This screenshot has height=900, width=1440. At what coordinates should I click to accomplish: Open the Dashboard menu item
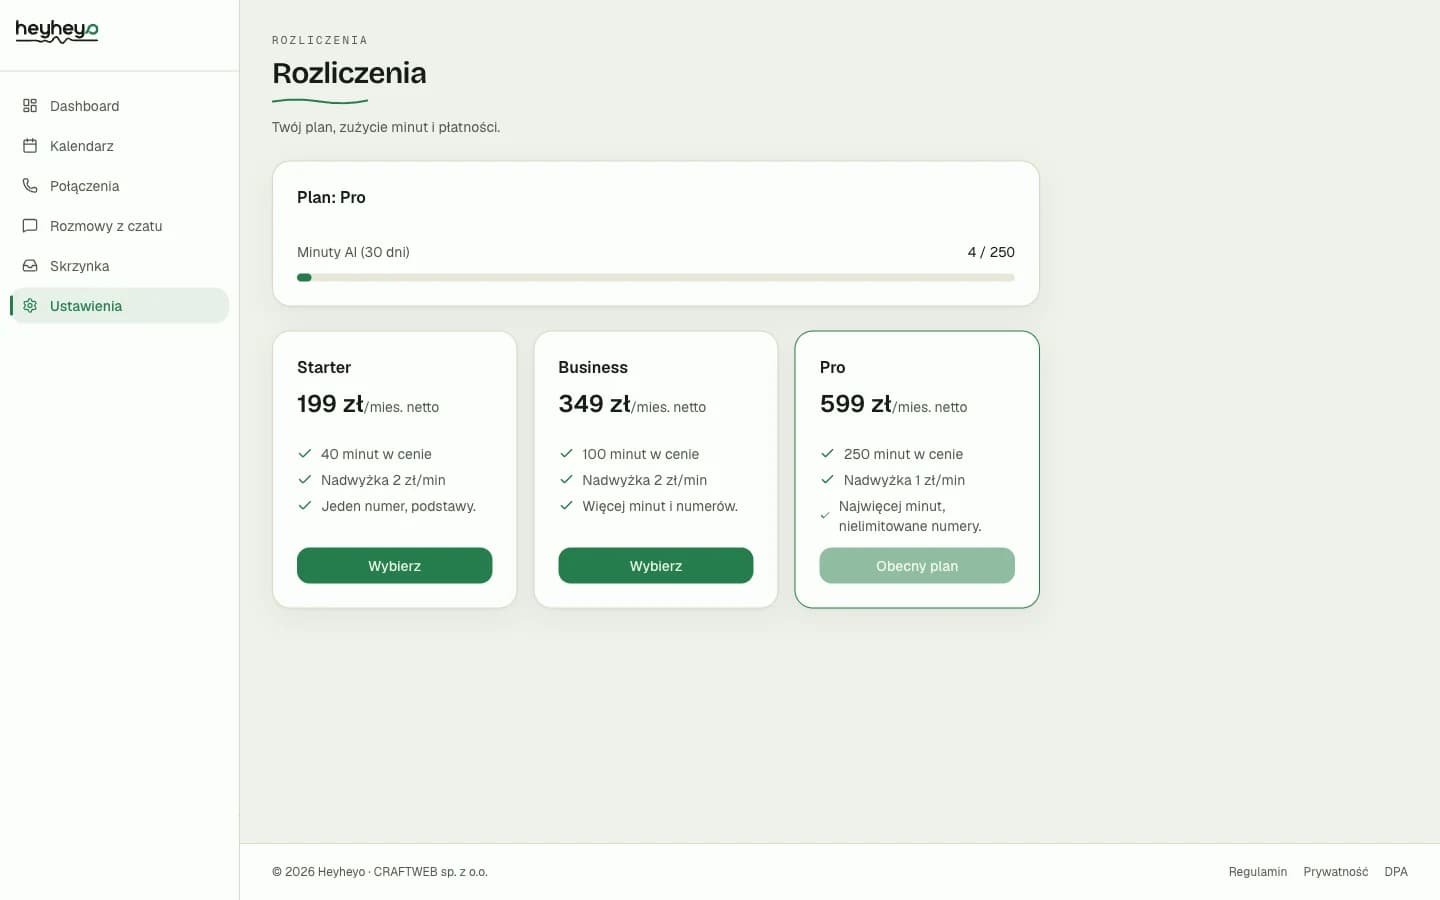point(120,106)
